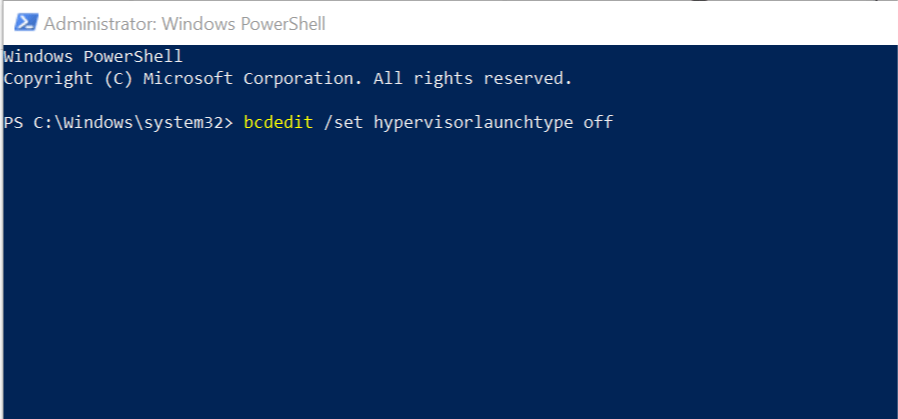Click the word Corporation. in copyright line
Screen dimensions: 898x419
[303, 78]
